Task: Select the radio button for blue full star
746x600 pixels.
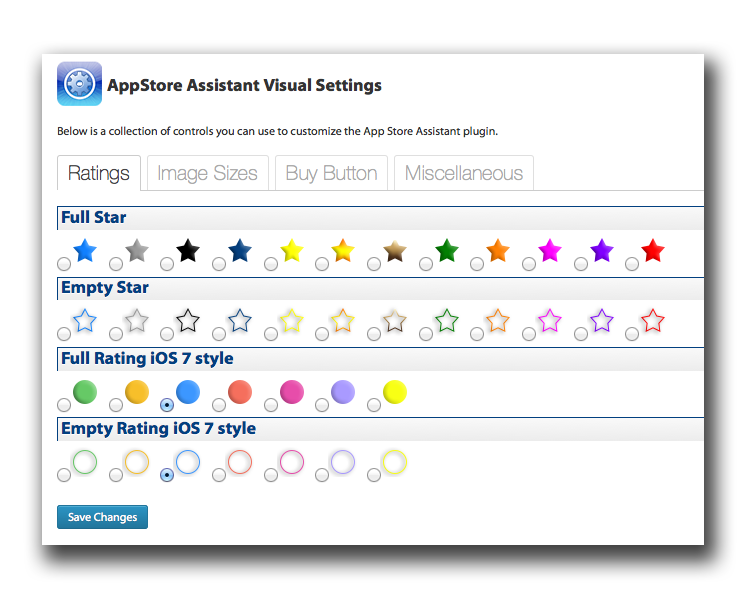Action: click(x=64, y=264)
